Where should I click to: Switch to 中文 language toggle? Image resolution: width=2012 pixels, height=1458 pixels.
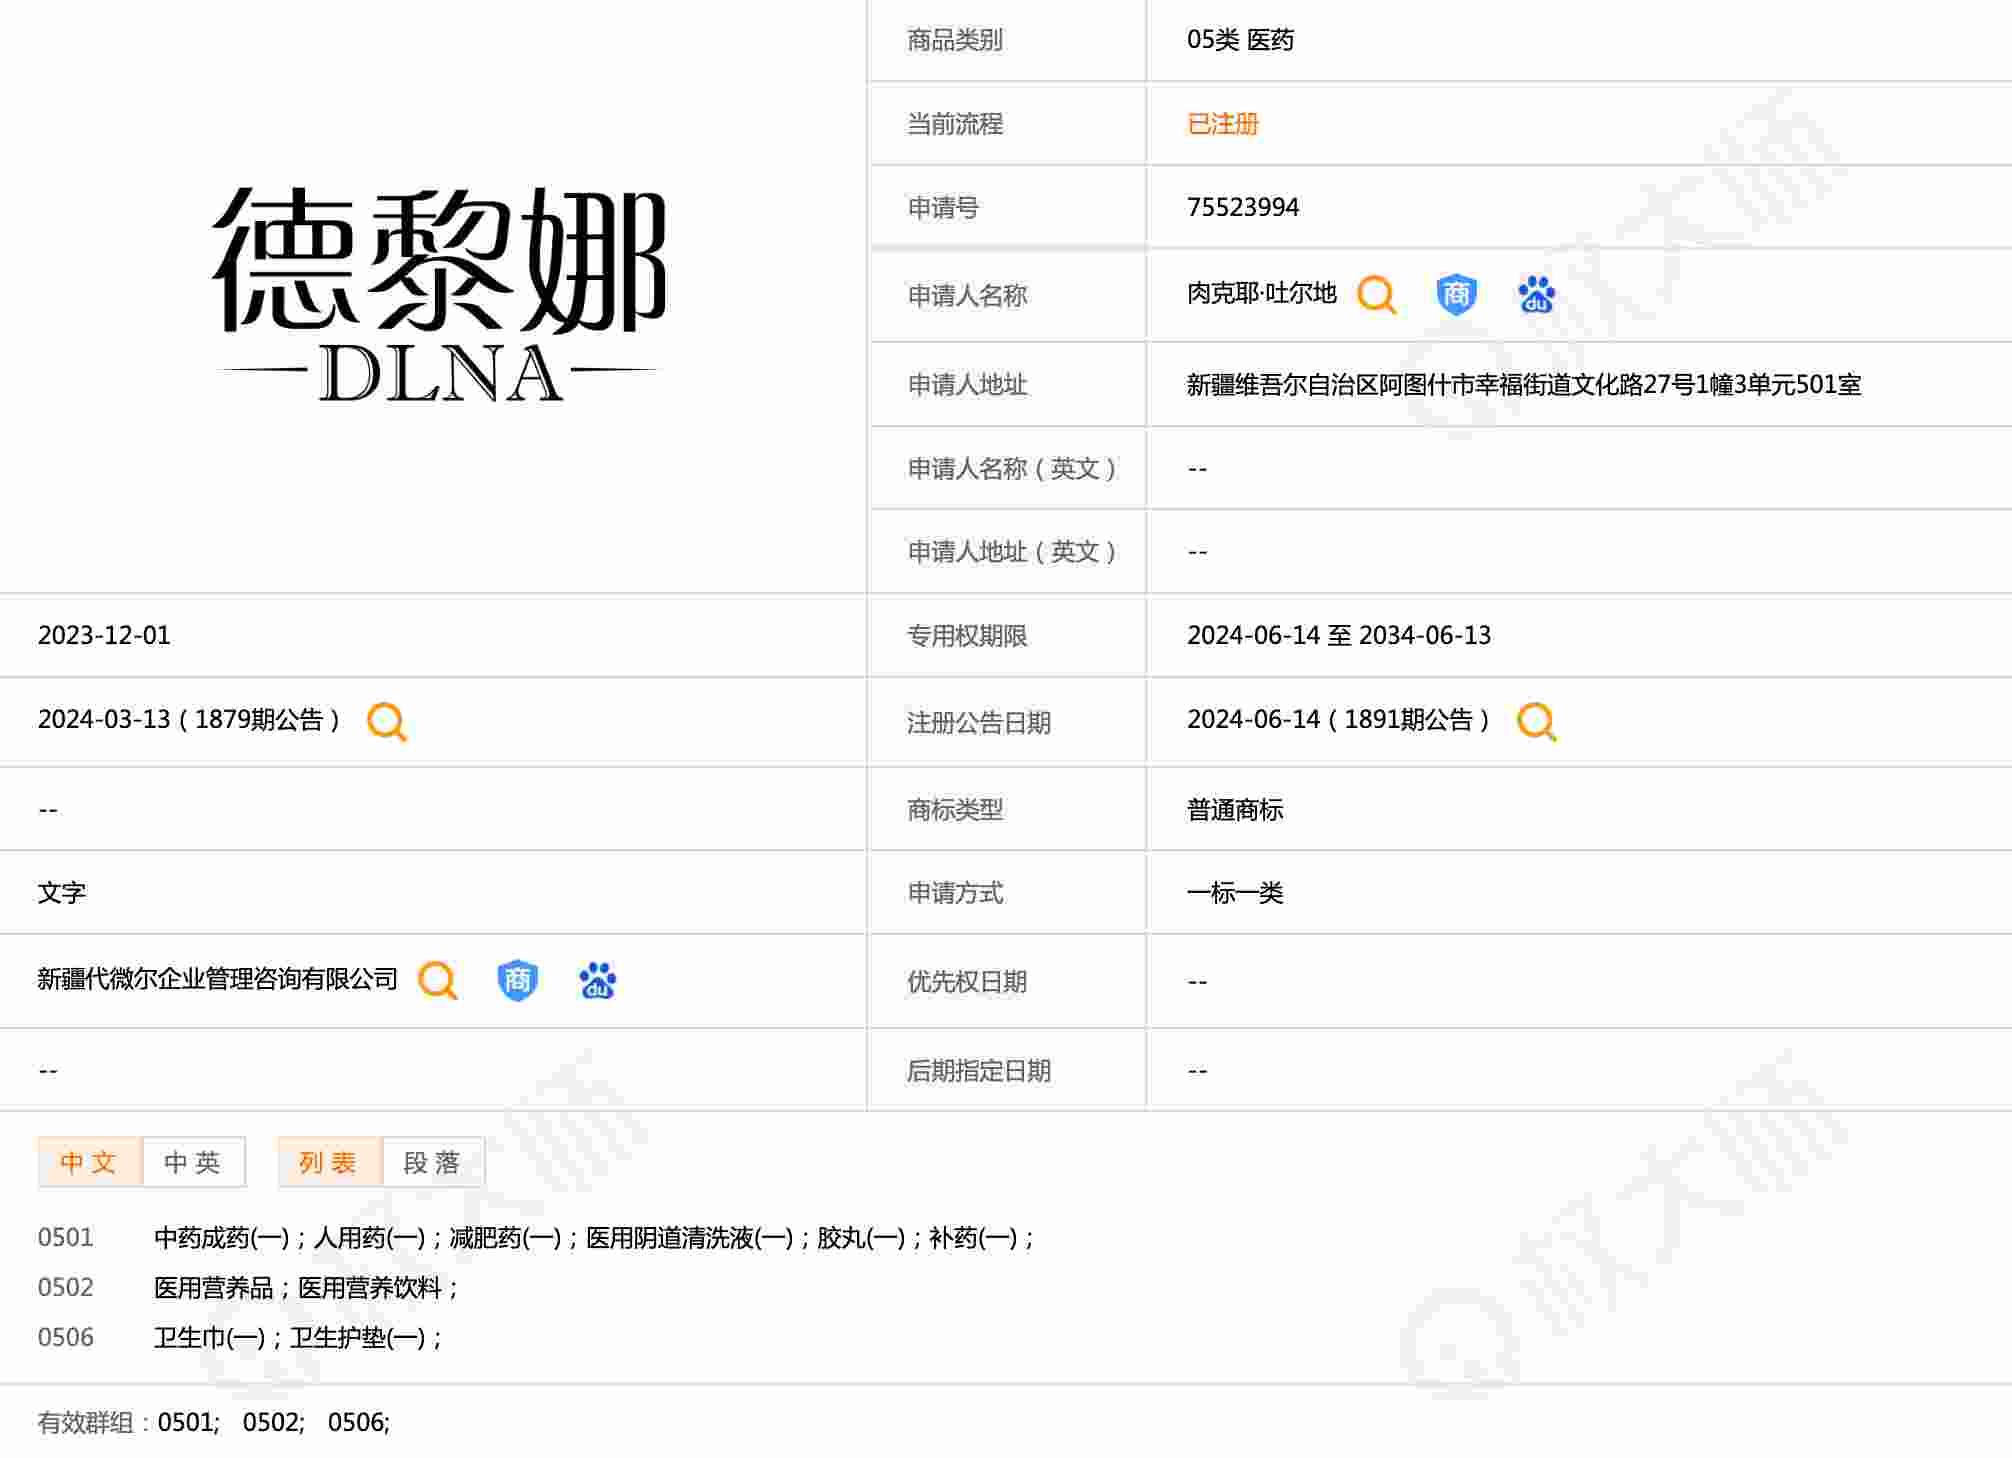89,1162
